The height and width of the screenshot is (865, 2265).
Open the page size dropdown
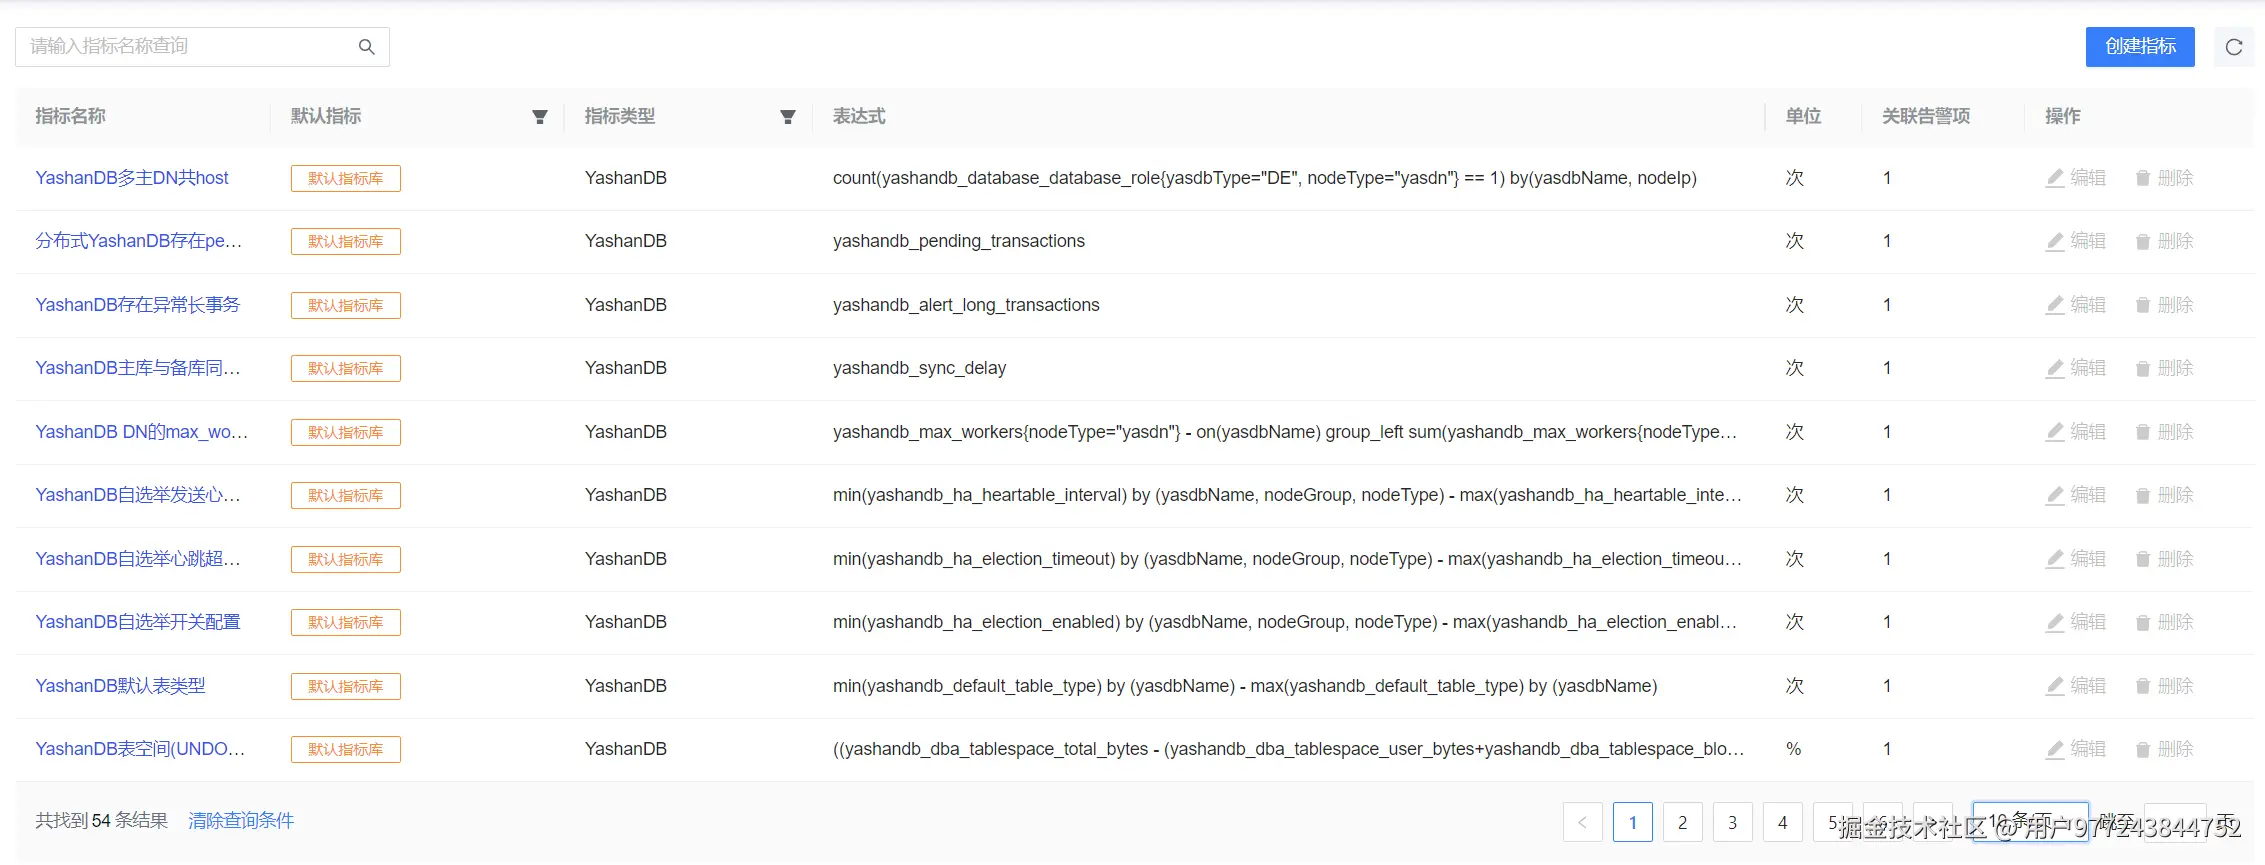(2030, 822)
